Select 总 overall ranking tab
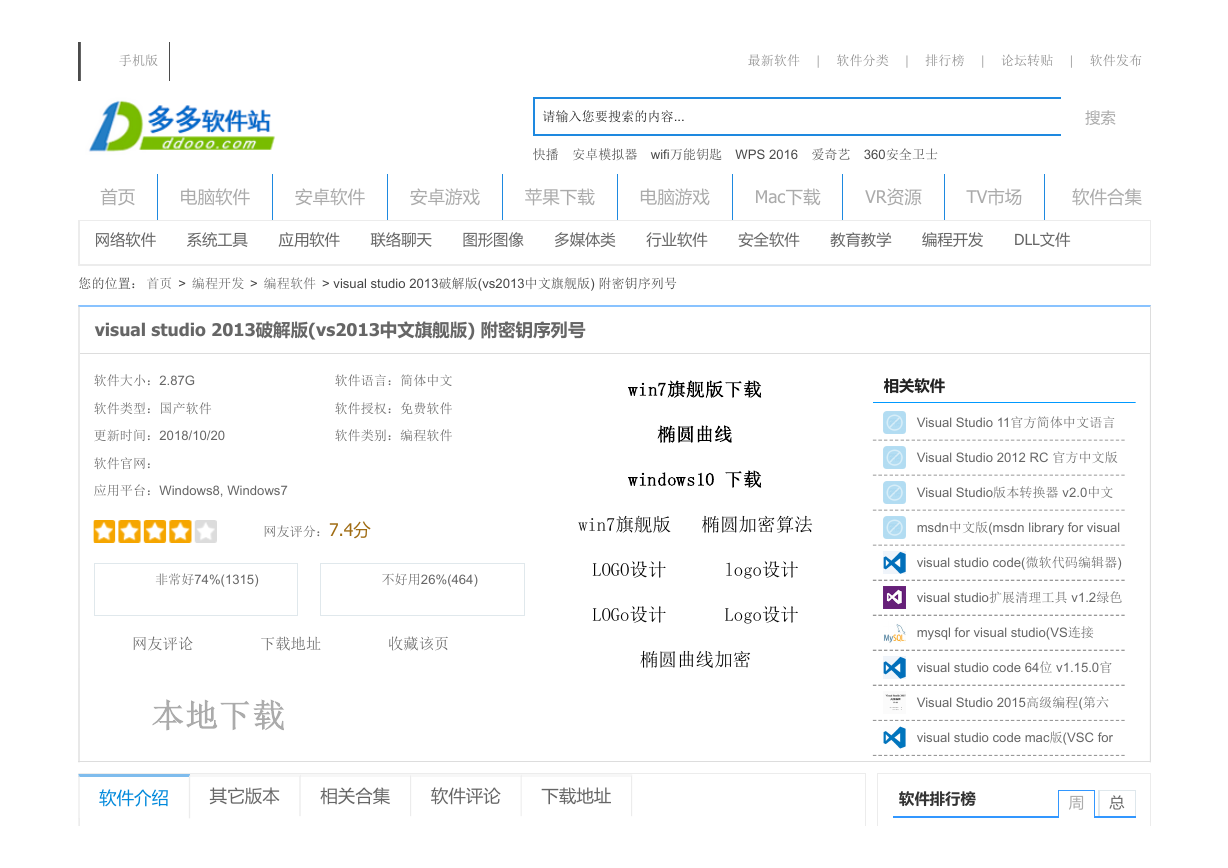 pos(1117,803)
